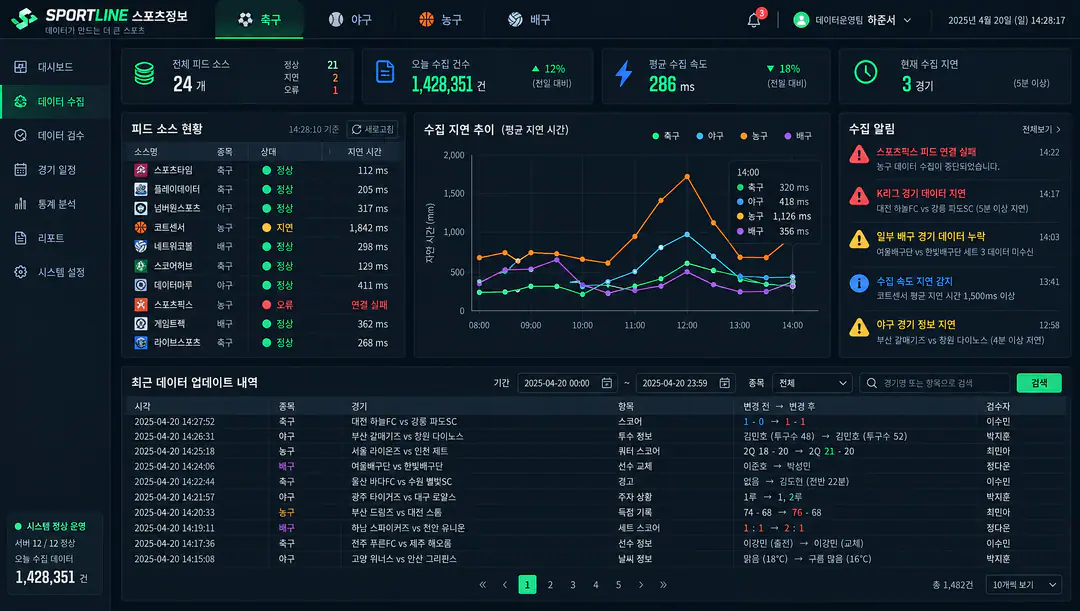This screenshot has width=1080, height=611.
Task: Click the calendar icon in the end date field
Action: point(725,383)
